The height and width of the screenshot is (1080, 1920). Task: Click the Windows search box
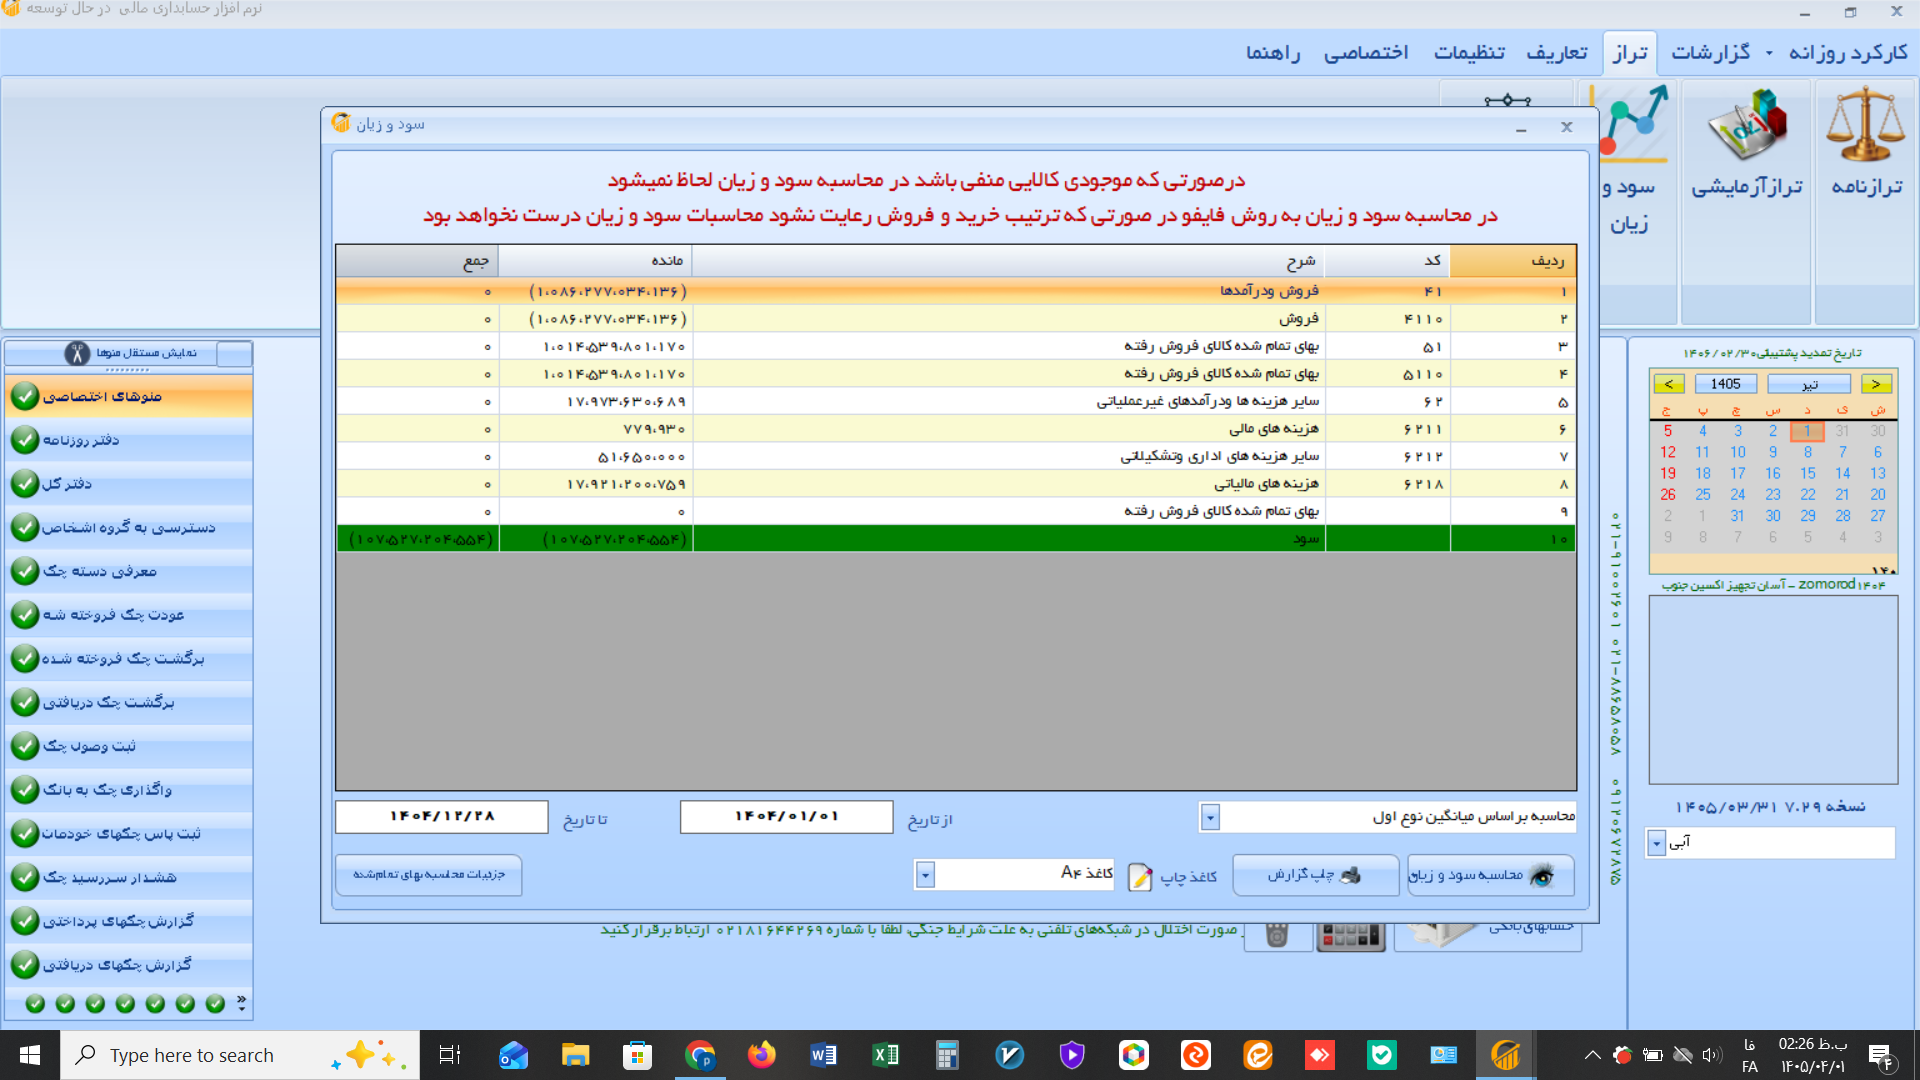(240, 1055)
